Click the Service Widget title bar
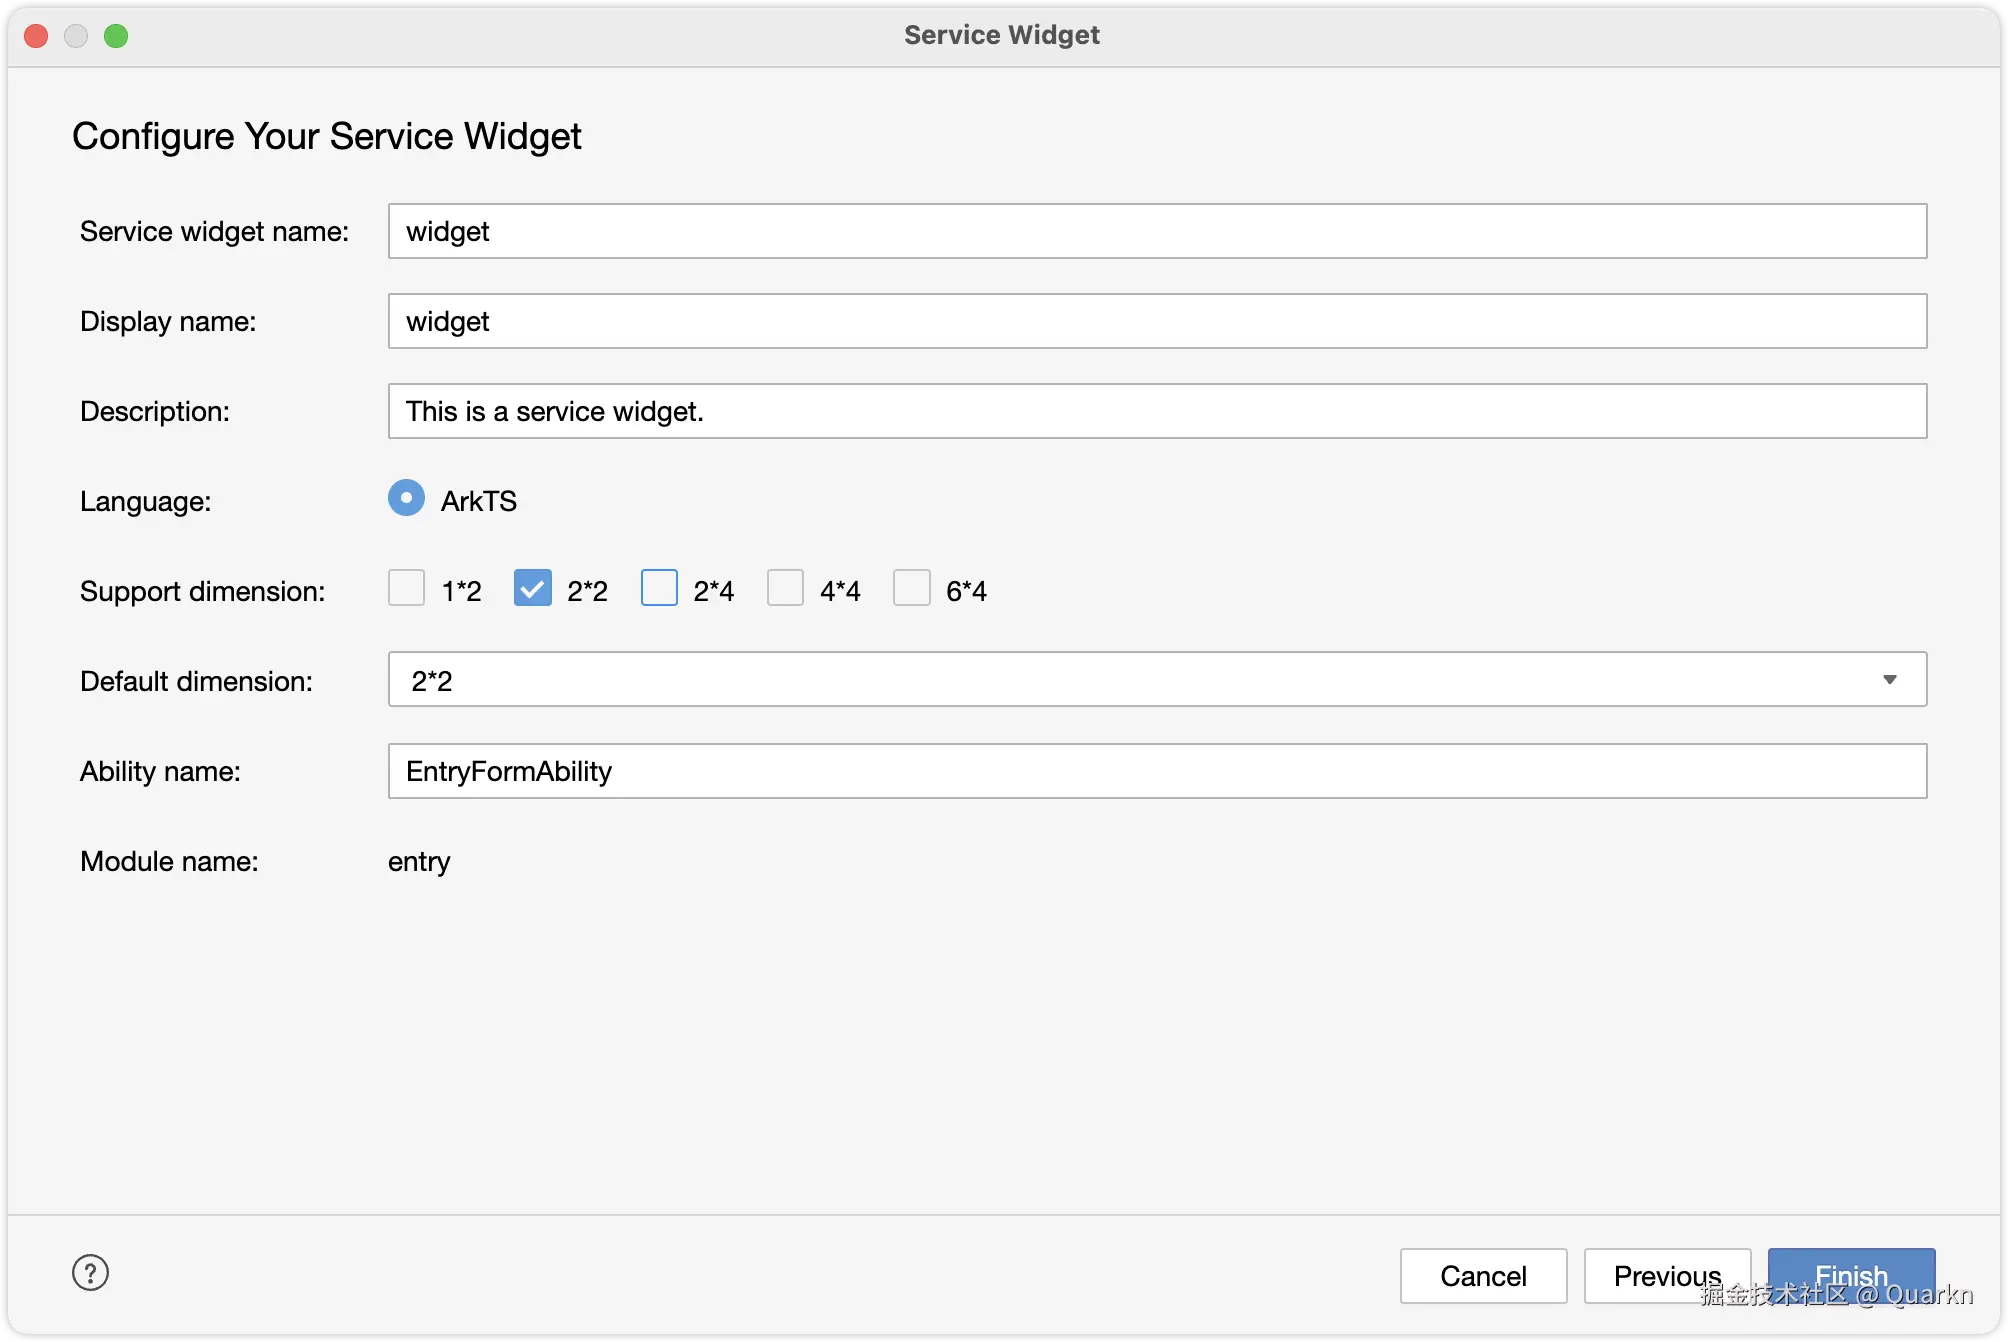 [x=1002, y=35]
